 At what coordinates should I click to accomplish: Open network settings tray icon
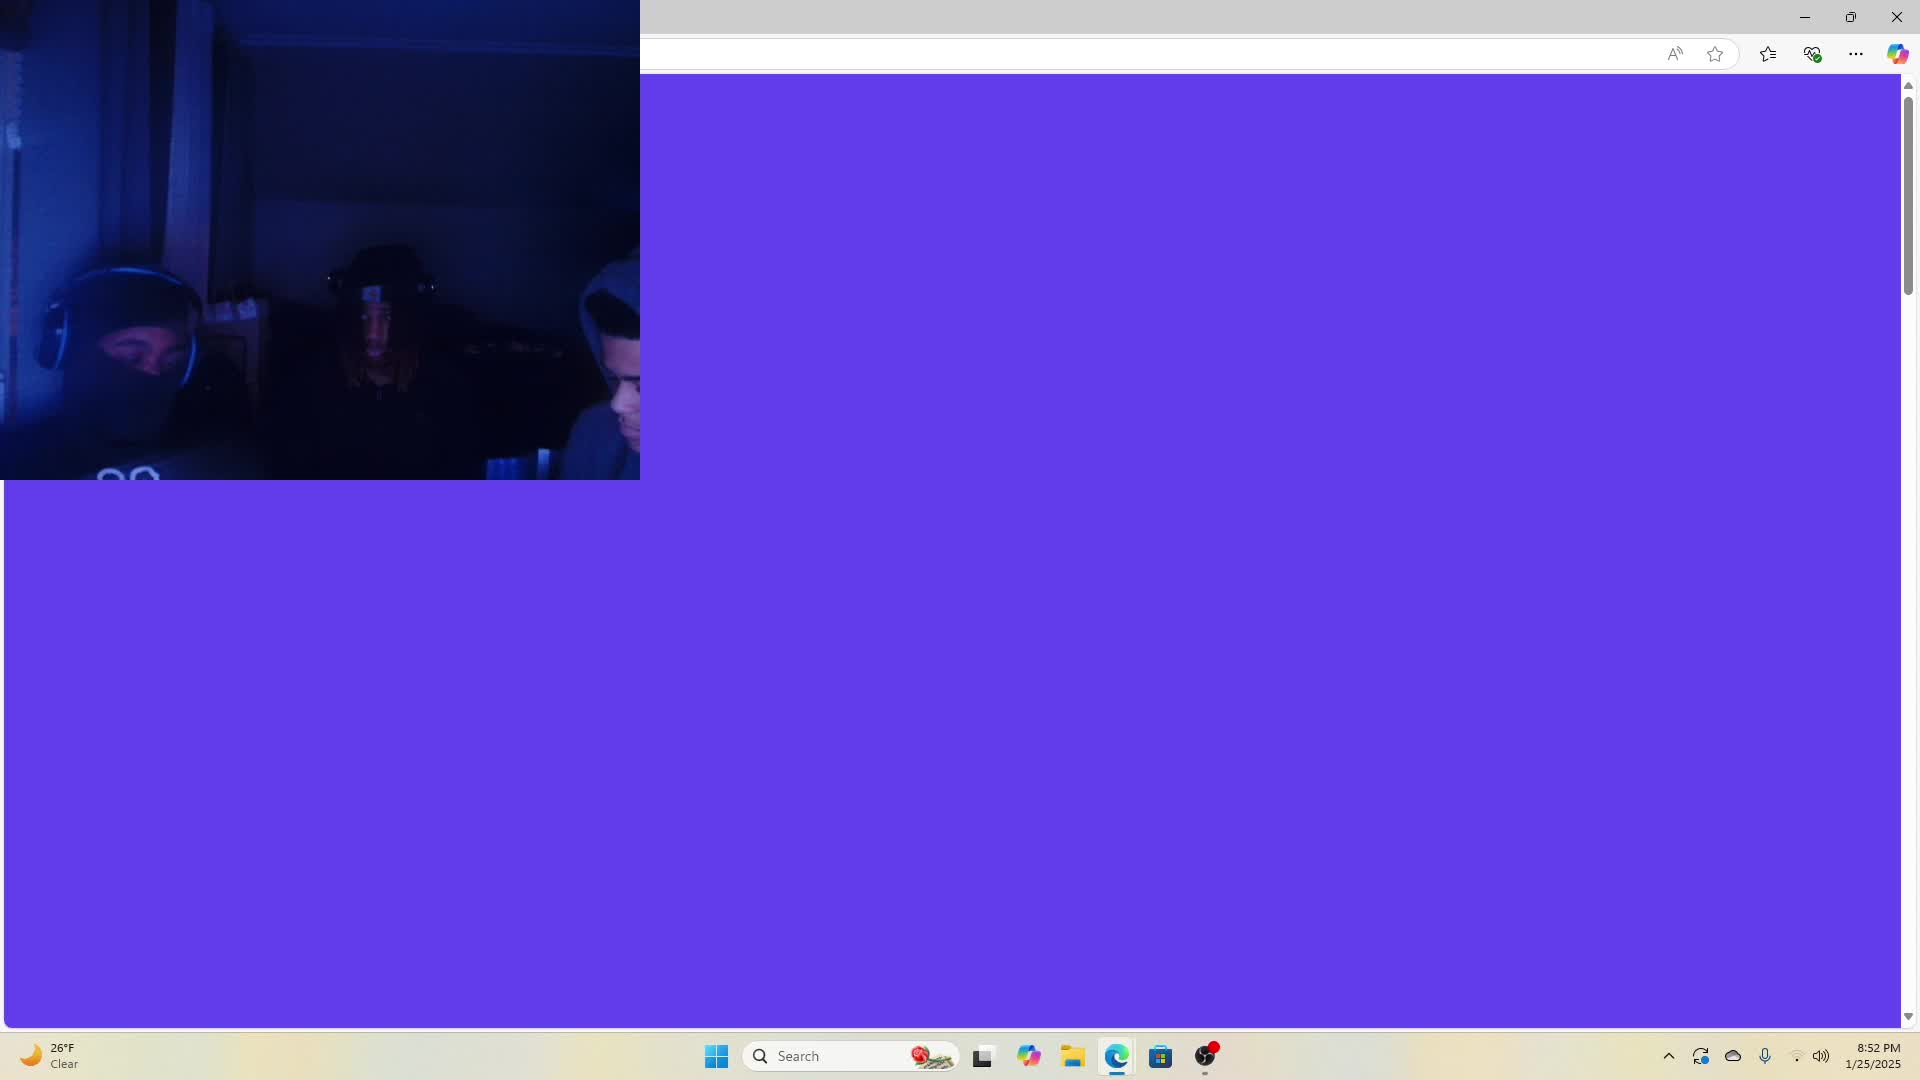[1796, 1056]
